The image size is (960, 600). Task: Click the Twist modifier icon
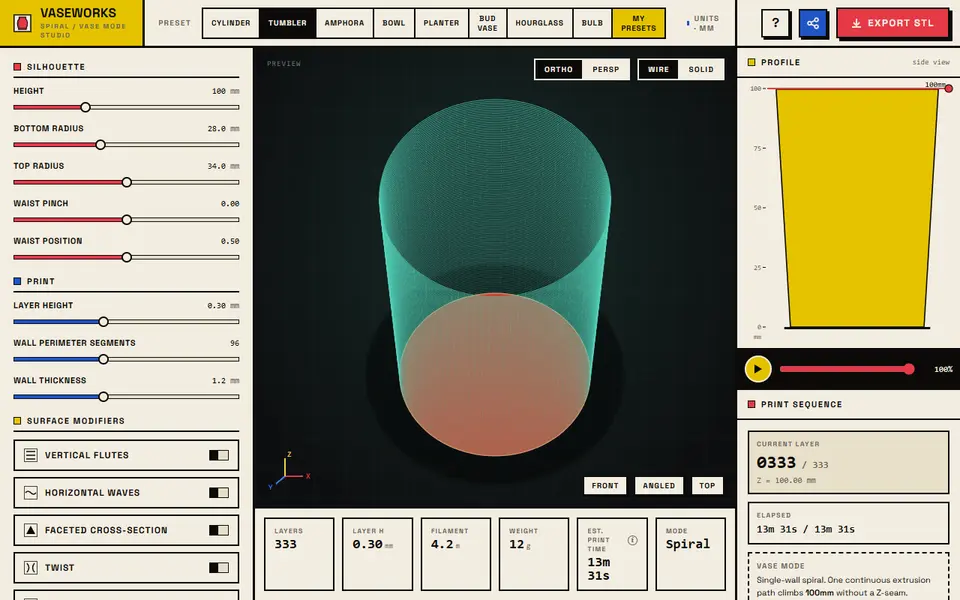click(31, 568)
